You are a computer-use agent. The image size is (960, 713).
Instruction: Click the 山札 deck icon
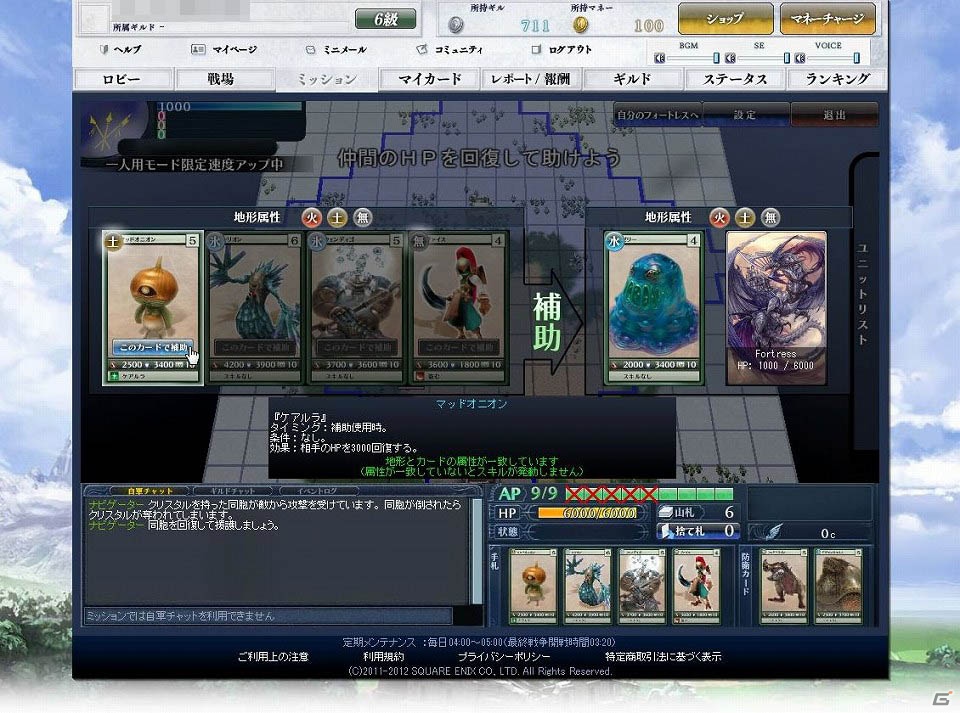click(x=666, y=512)
